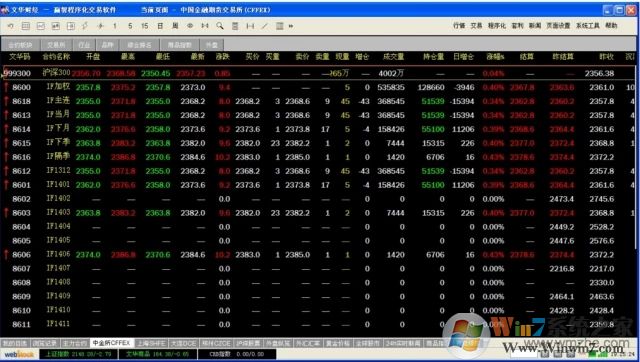Image resolution: width=640 pixels, height=362 pixels.
Task: Click the magnifier search icon
Action: (x=220, y=26)
